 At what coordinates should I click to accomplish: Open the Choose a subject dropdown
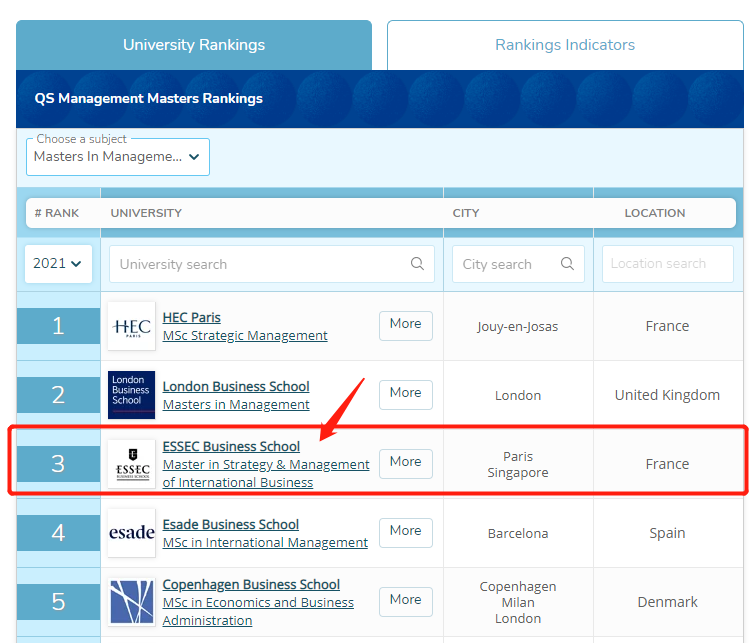(x=118, y=157)
